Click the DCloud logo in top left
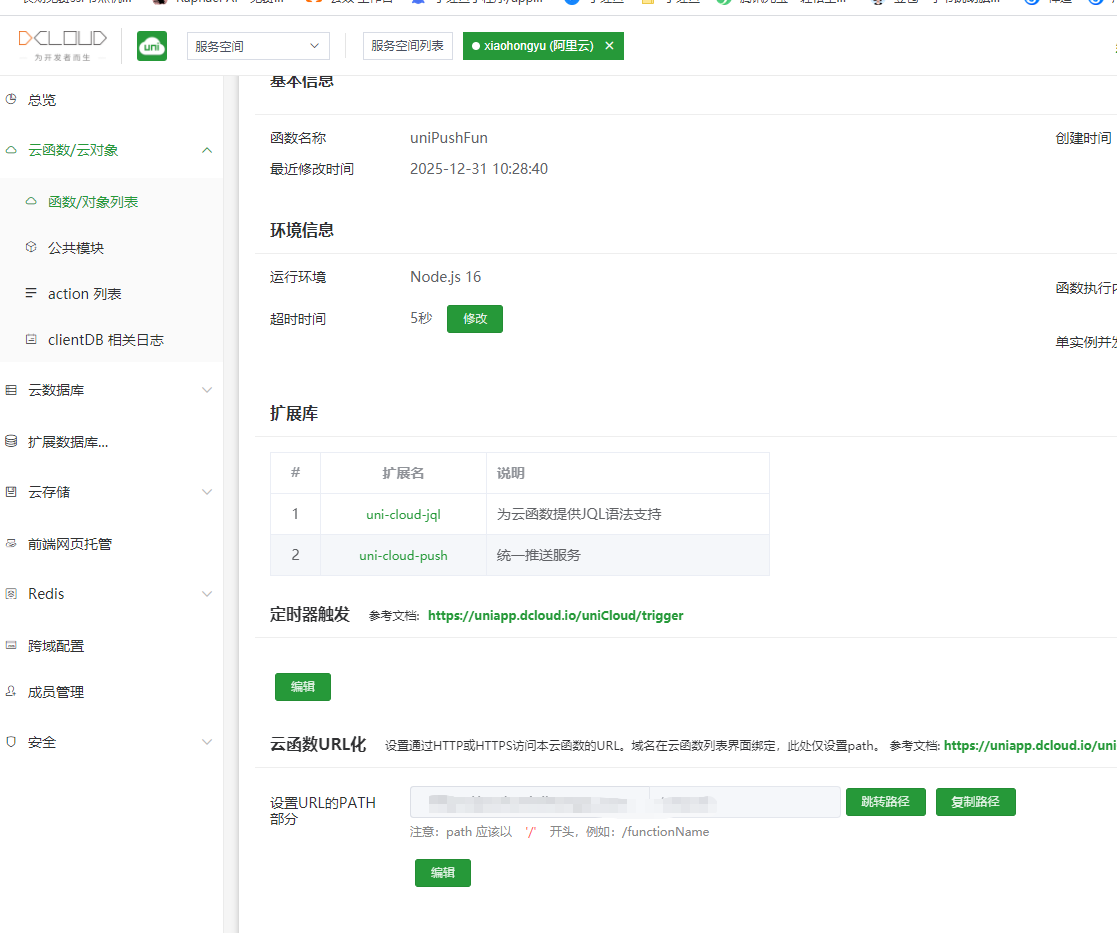 [62, 47]
